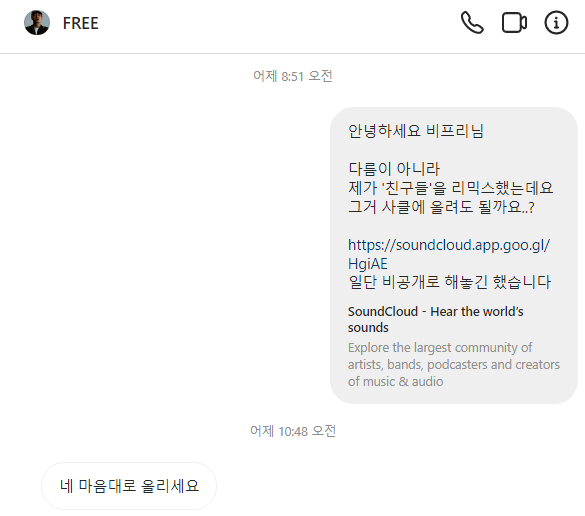This screenshot has width=585, height=516.
Task: Click the 'Explore the largest community' preview description
Action: click(454, 365)
